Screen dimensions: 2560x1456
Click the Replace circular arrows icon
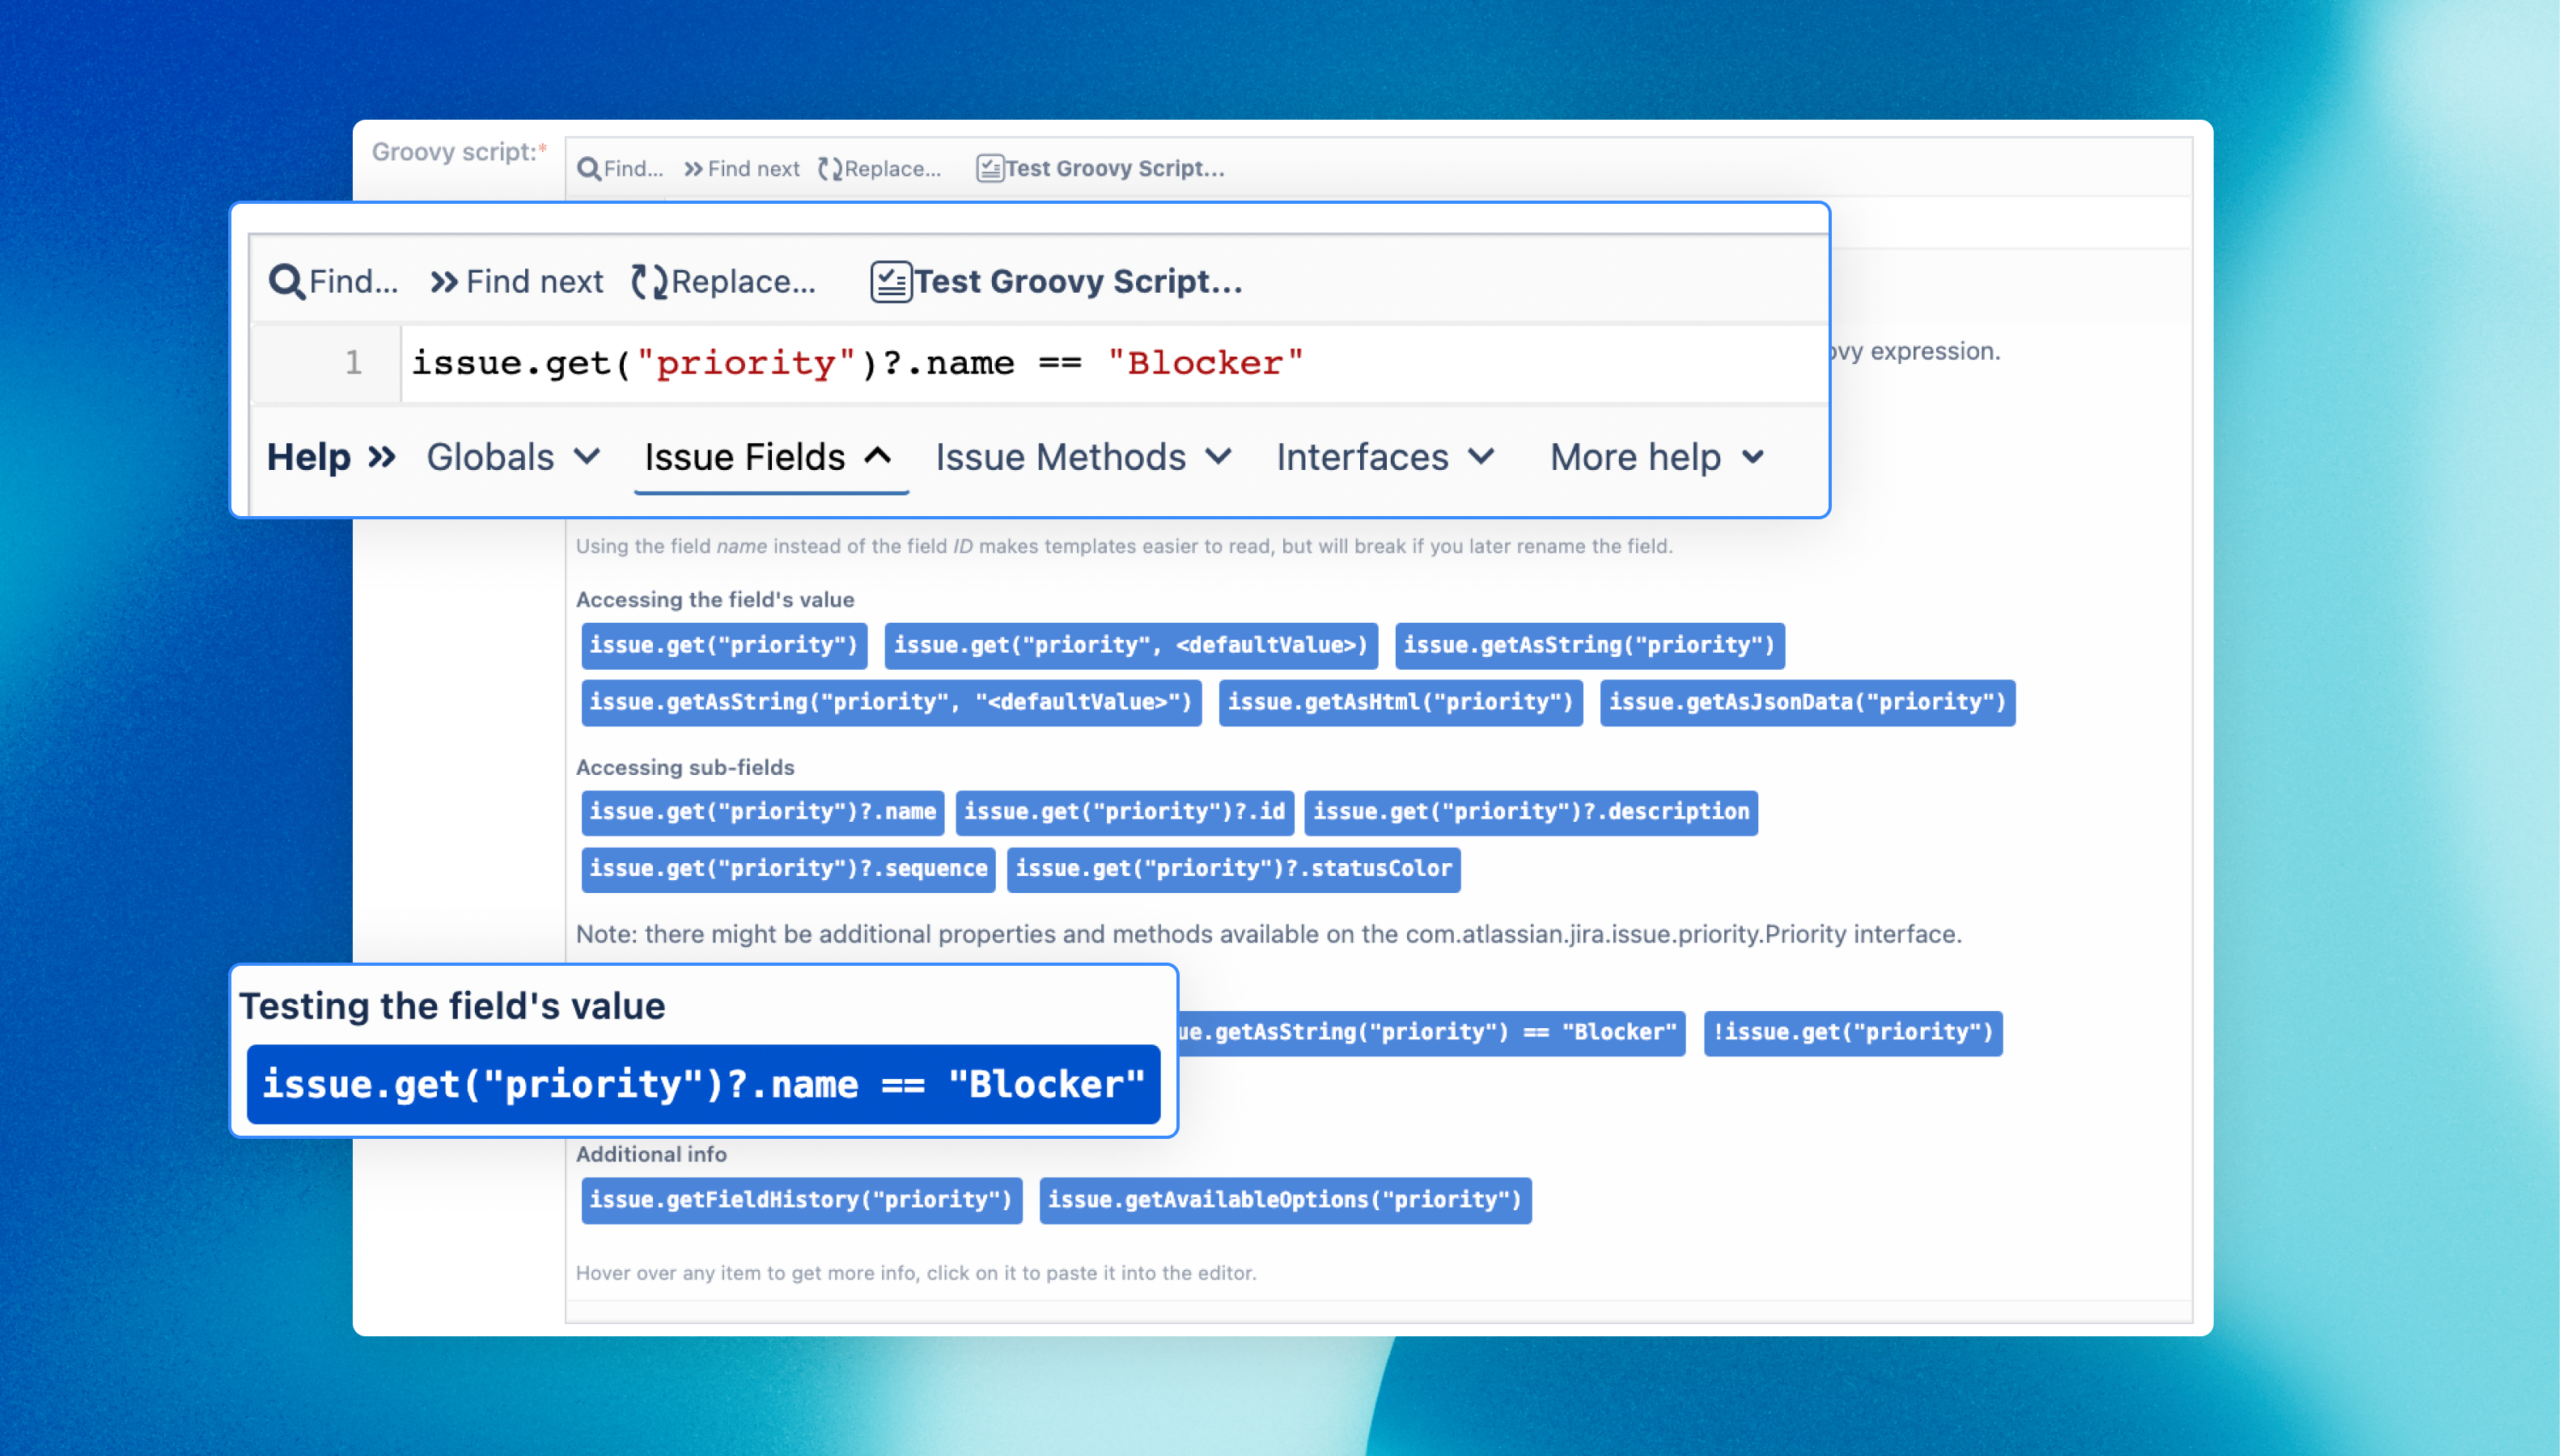[x=649, y=282]
